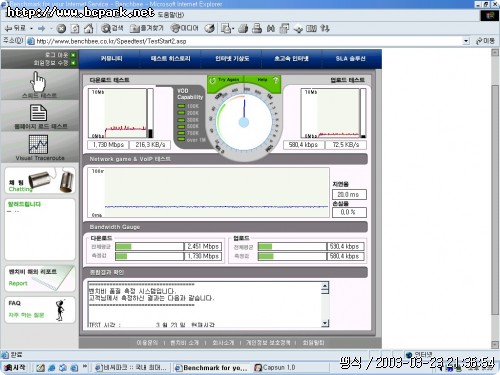The image size is (500, 375).
Task: Click the Try Again refresh icon
Action: [212, 80]
